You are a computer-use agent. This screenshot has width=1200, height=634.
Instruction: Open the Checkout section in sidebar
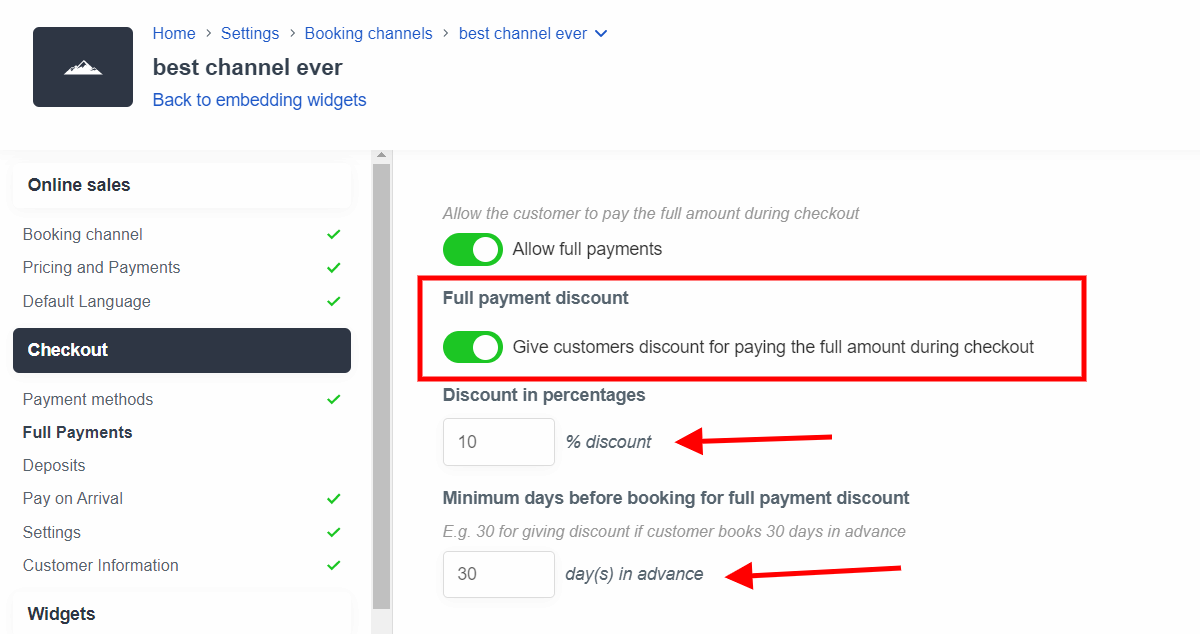coord(182,350)
